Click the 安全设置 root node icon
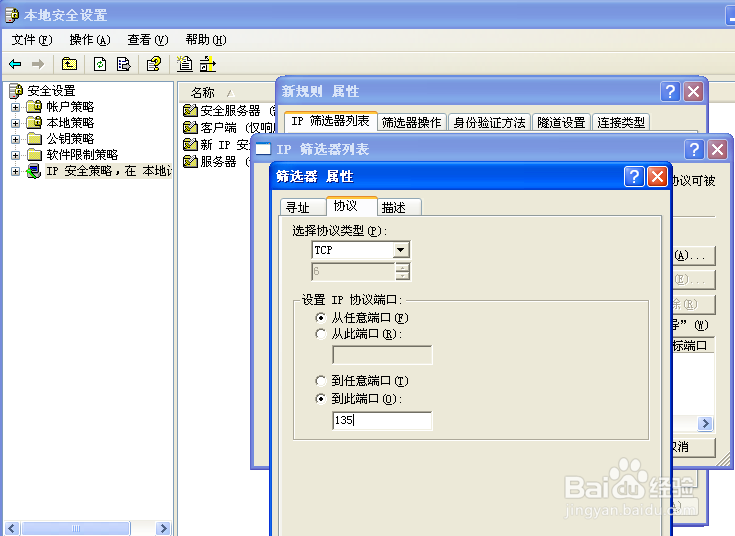The height and width of the screenshot is (536, 735). tap(16, 91)
